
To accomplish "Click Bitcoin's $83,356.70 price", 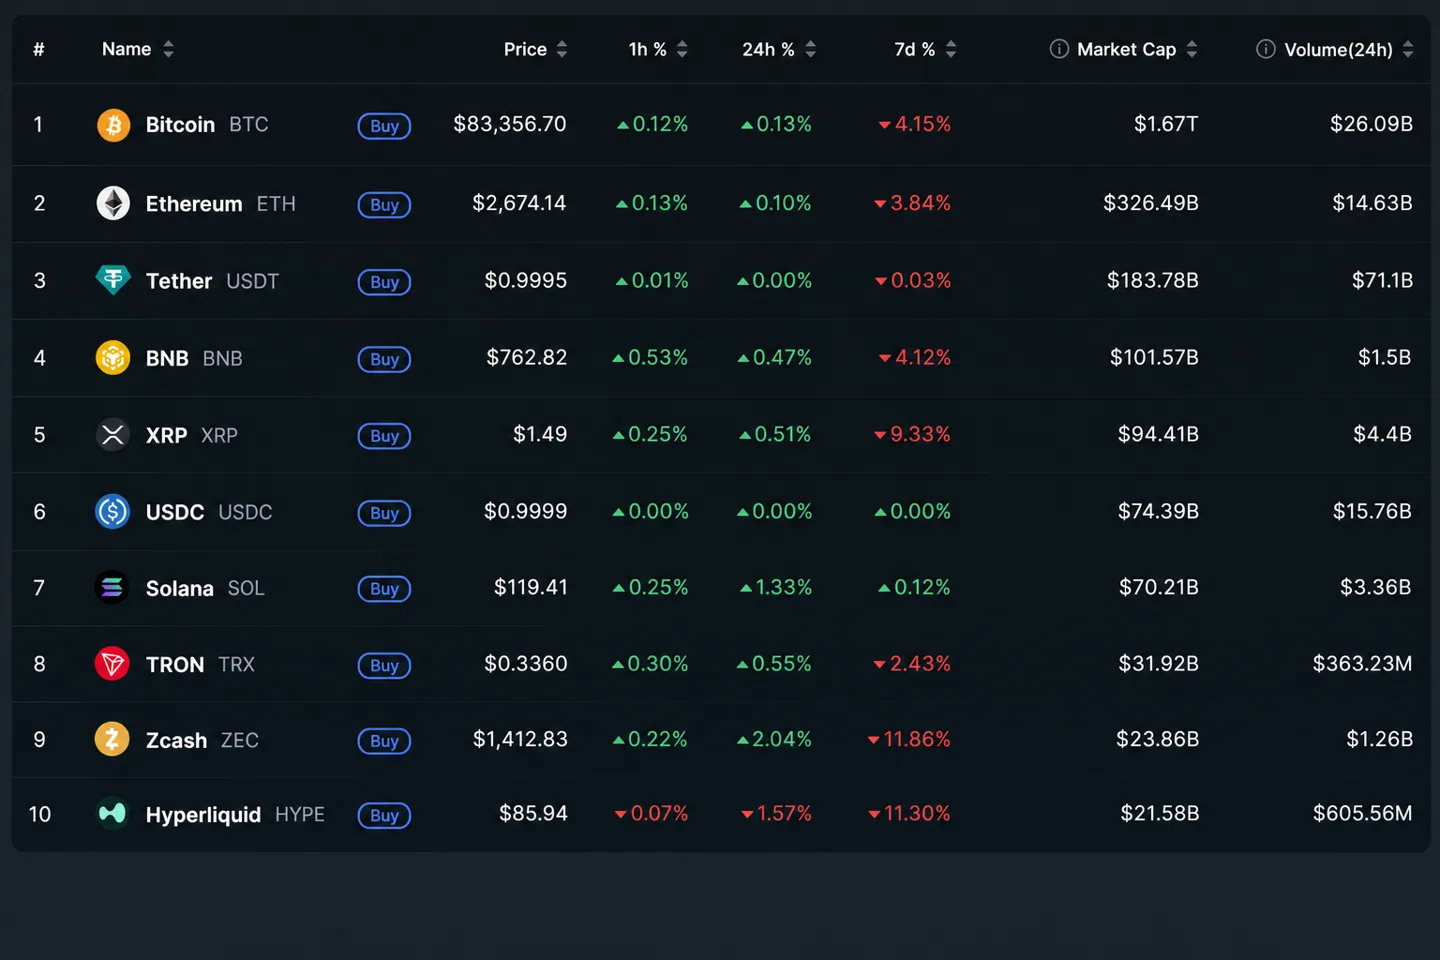I will coord(510,124).
